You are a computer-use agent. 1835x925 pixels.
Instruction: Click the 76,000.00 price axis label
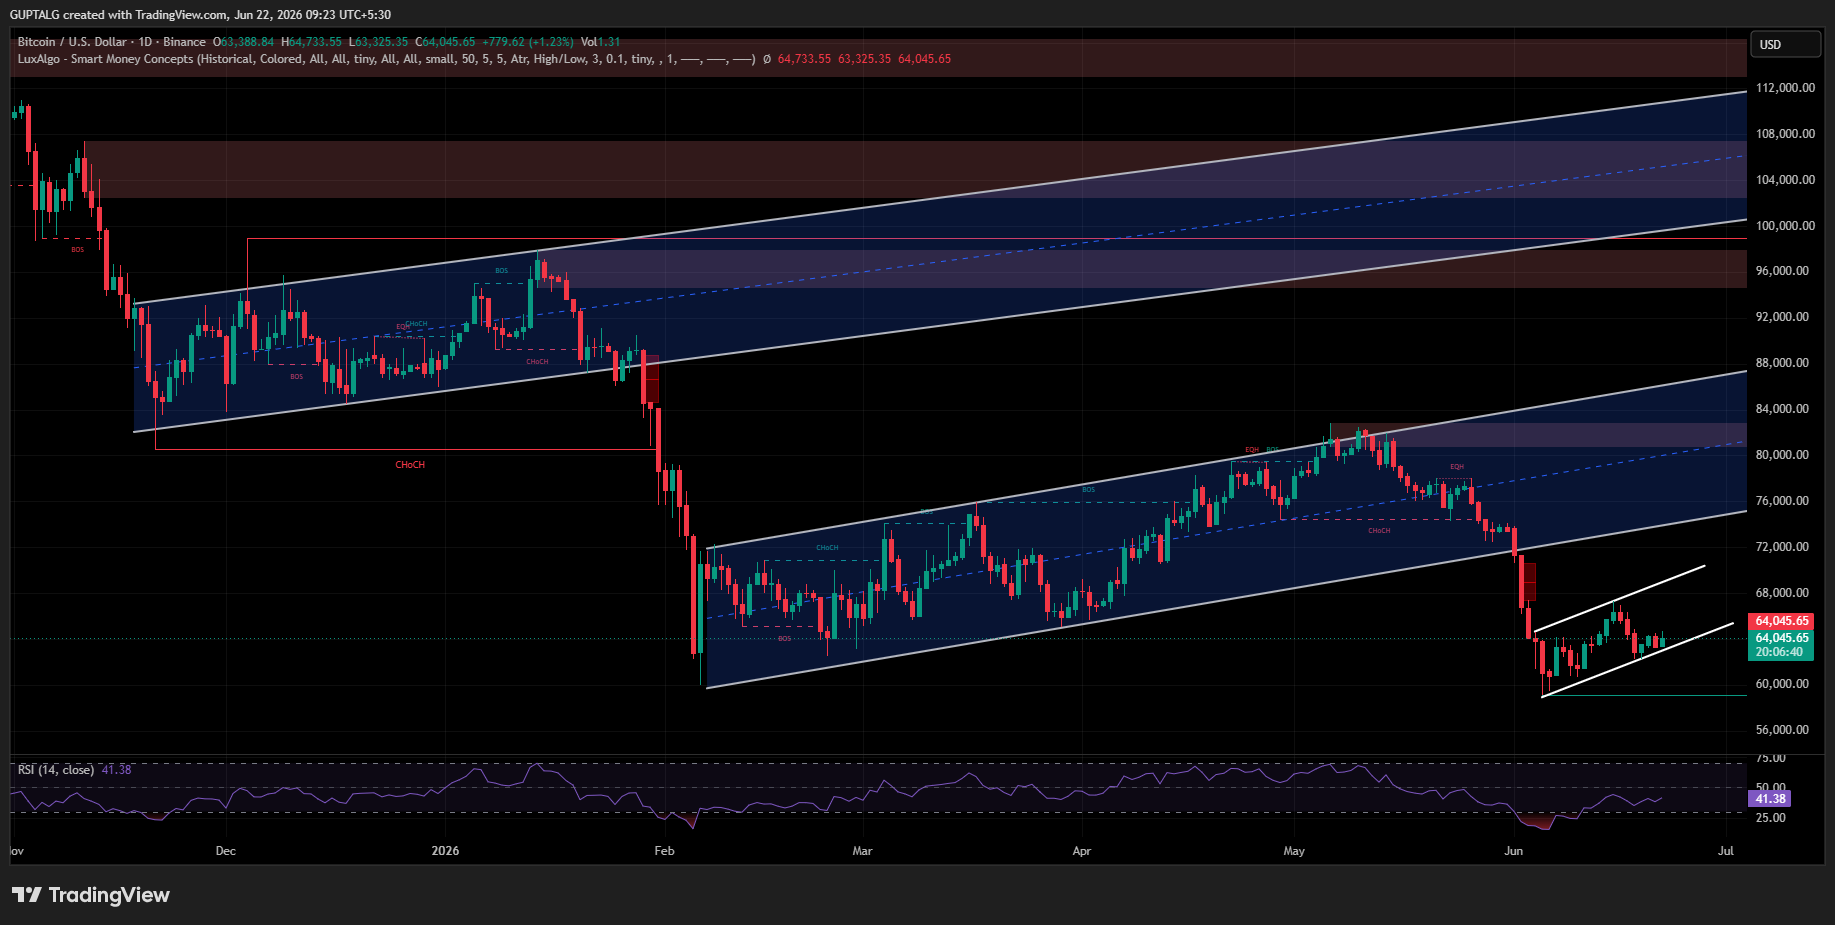click(x=1782, y=501)
